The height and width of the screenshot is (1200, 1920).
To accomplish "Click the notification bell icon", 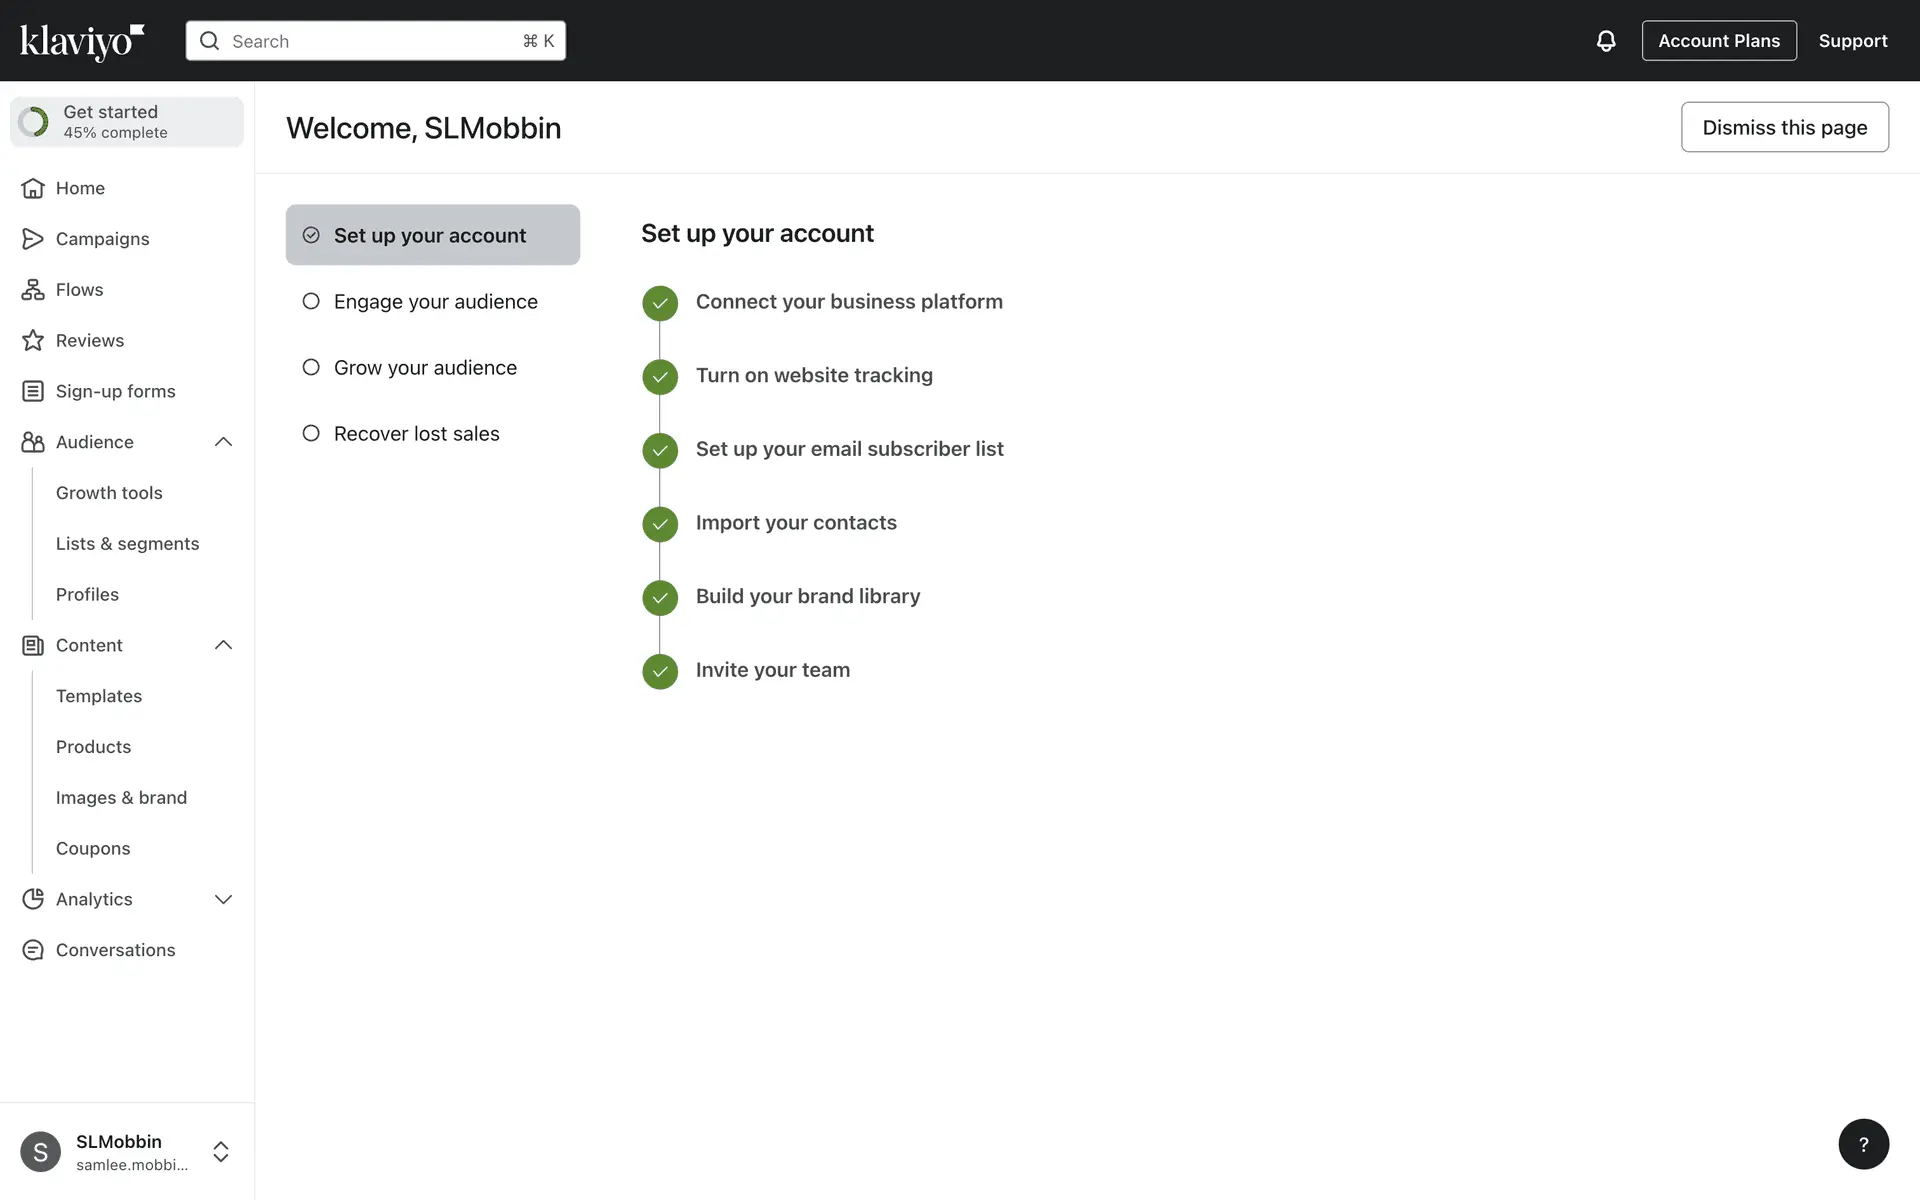I will tap(1605, 41).
